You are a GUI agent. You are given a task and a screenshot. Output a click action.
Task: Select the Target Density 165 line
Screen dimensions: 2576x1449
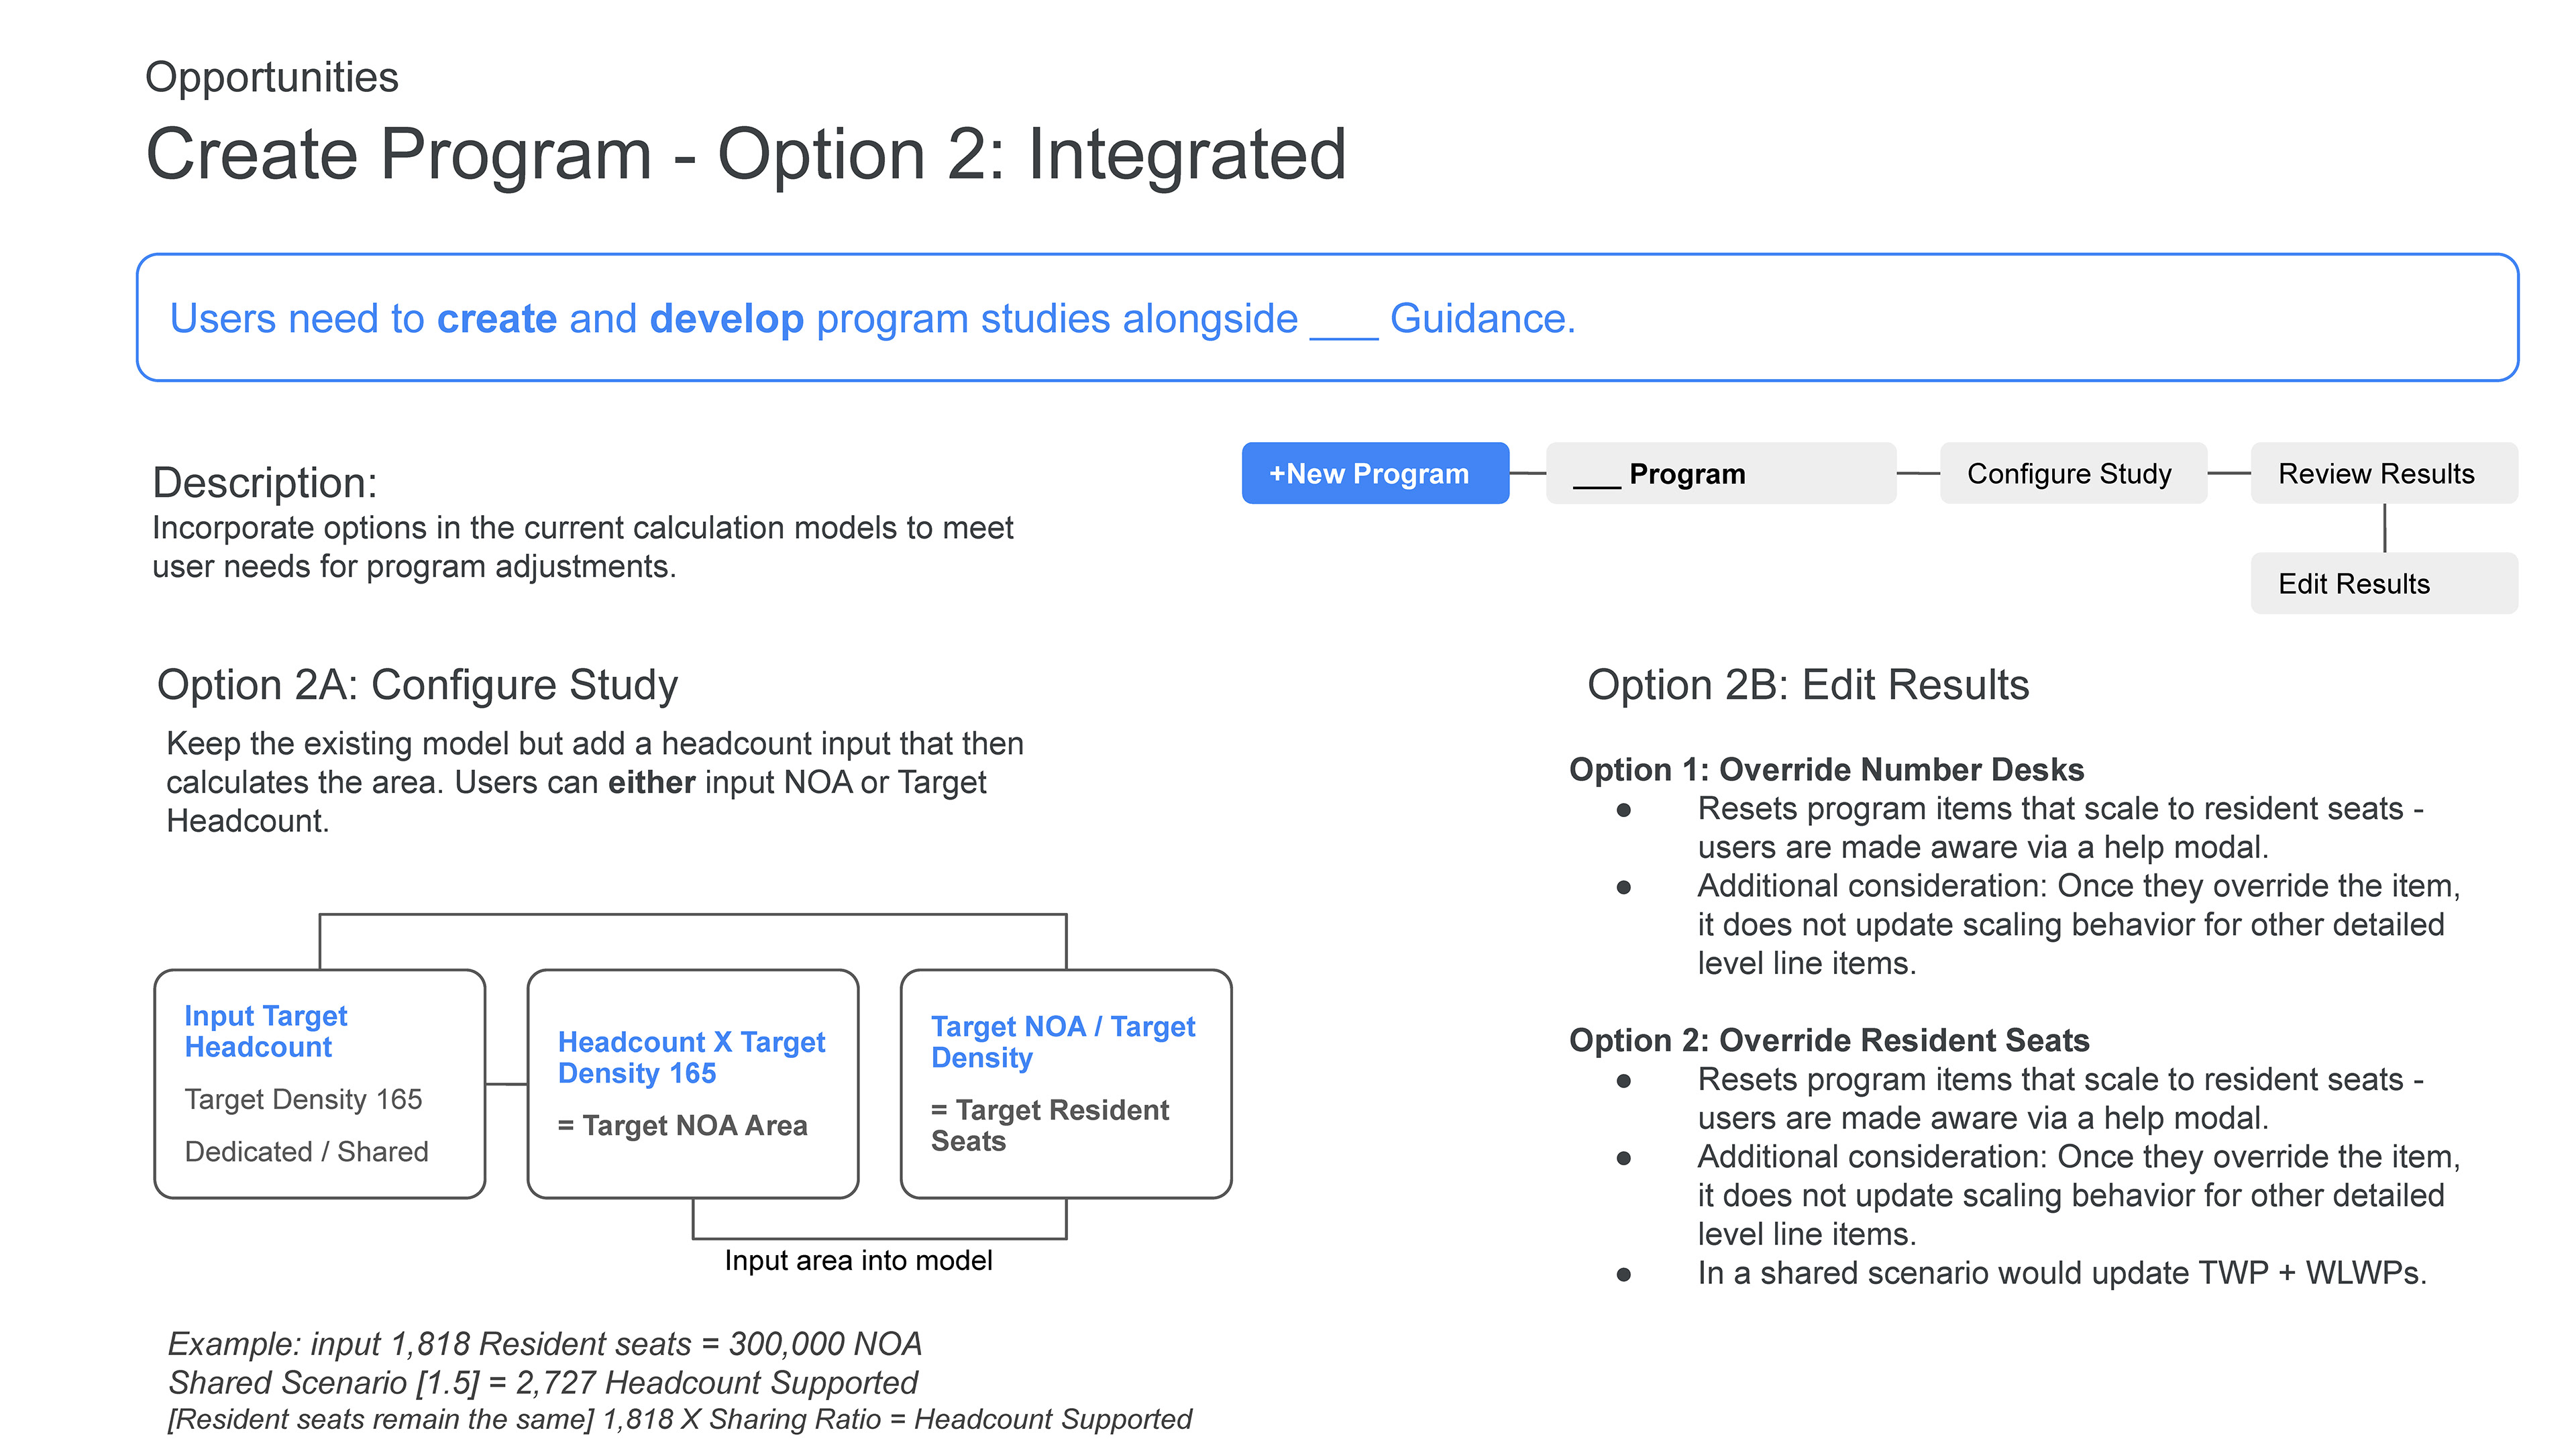coord(303,1099)
